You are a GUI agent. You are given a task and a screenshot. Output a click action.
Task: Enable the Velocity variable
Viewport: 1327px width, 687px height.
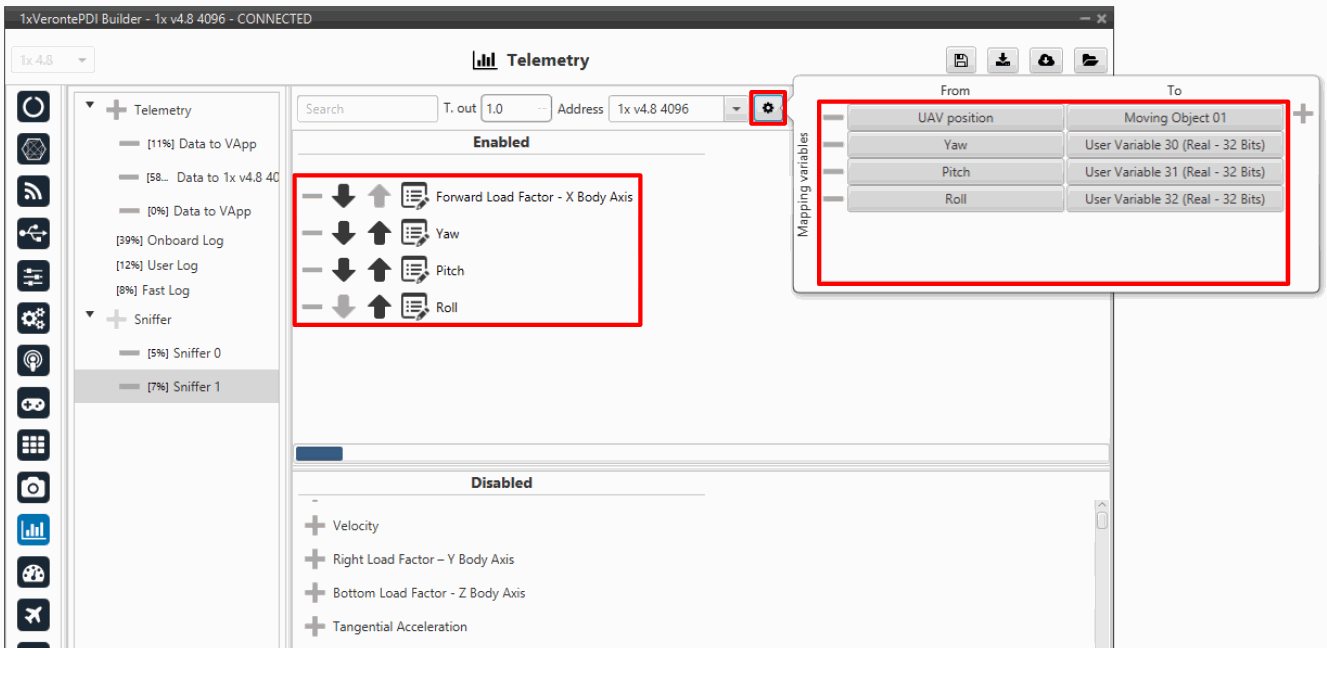[315, 526]
